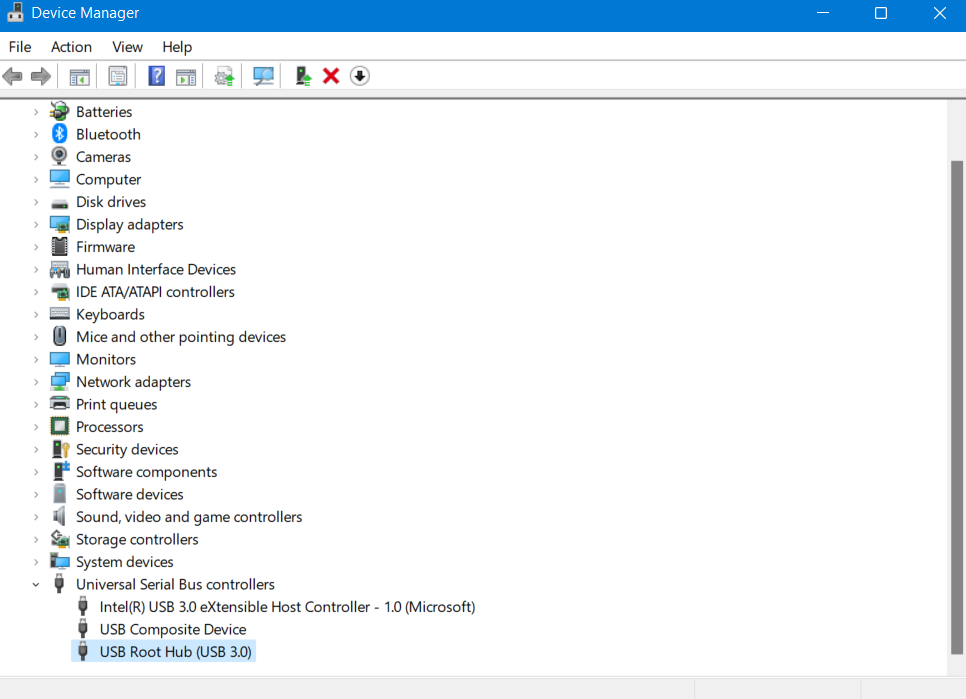The width and height of the screenshot is (966, 699).
Task: Click the Help toolbar icon with question mark
Action: coord(156,76)
